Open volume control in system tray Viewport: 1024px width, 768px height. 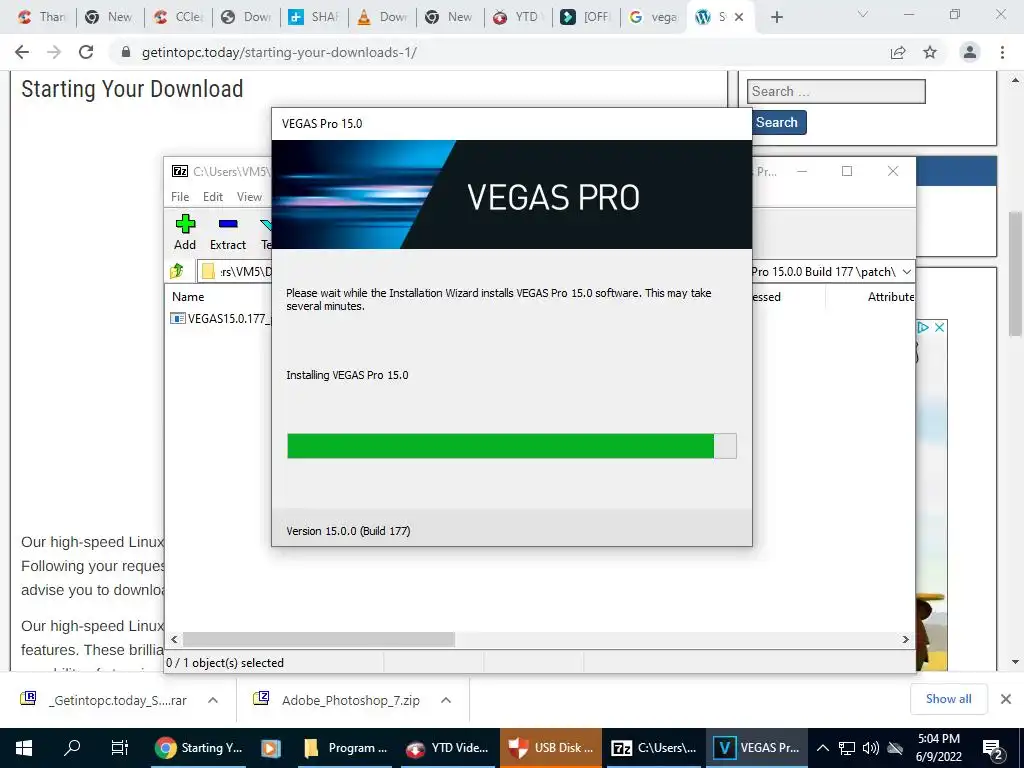click(x=871, y=748)
